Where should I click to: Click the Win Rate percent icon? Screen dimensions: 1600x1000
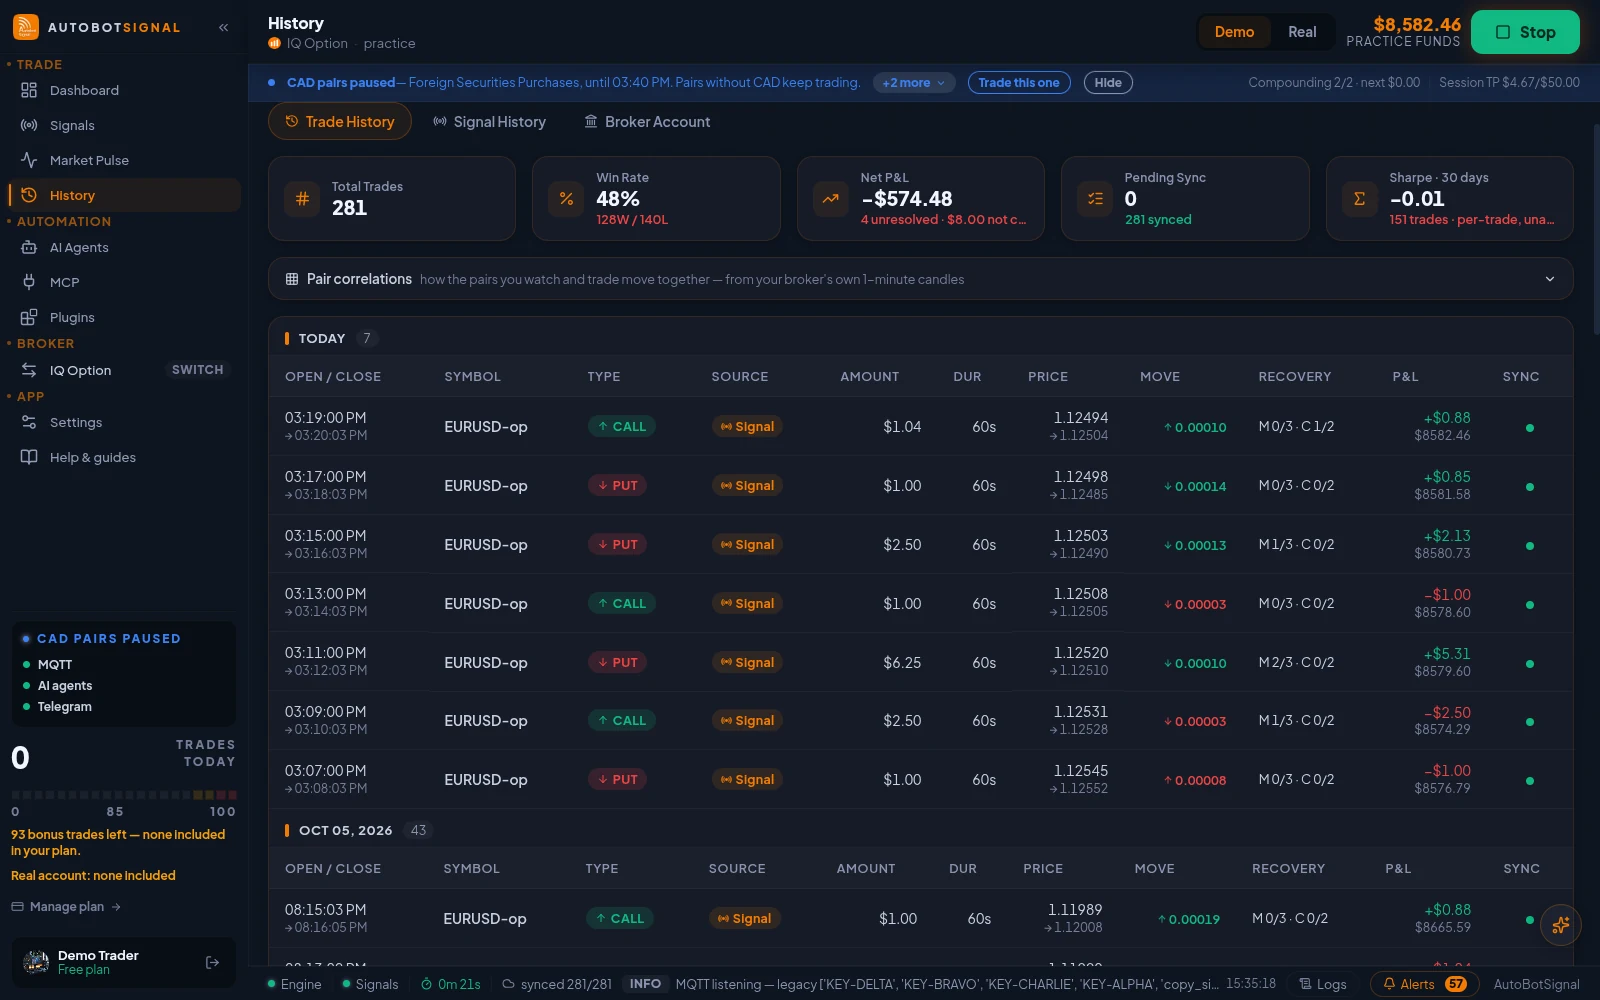[x=566, y=198]
